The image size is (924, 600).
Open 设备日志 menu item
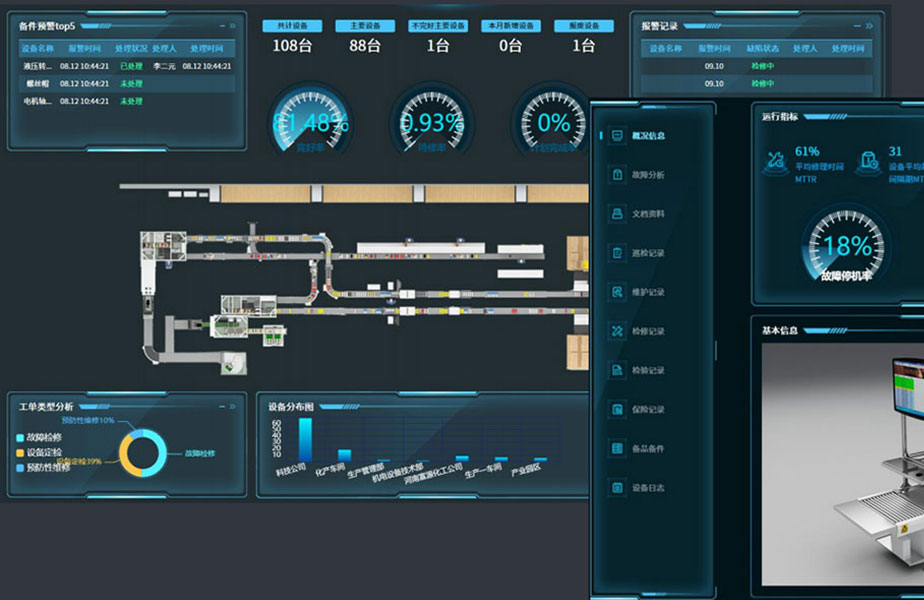point(648,487)
